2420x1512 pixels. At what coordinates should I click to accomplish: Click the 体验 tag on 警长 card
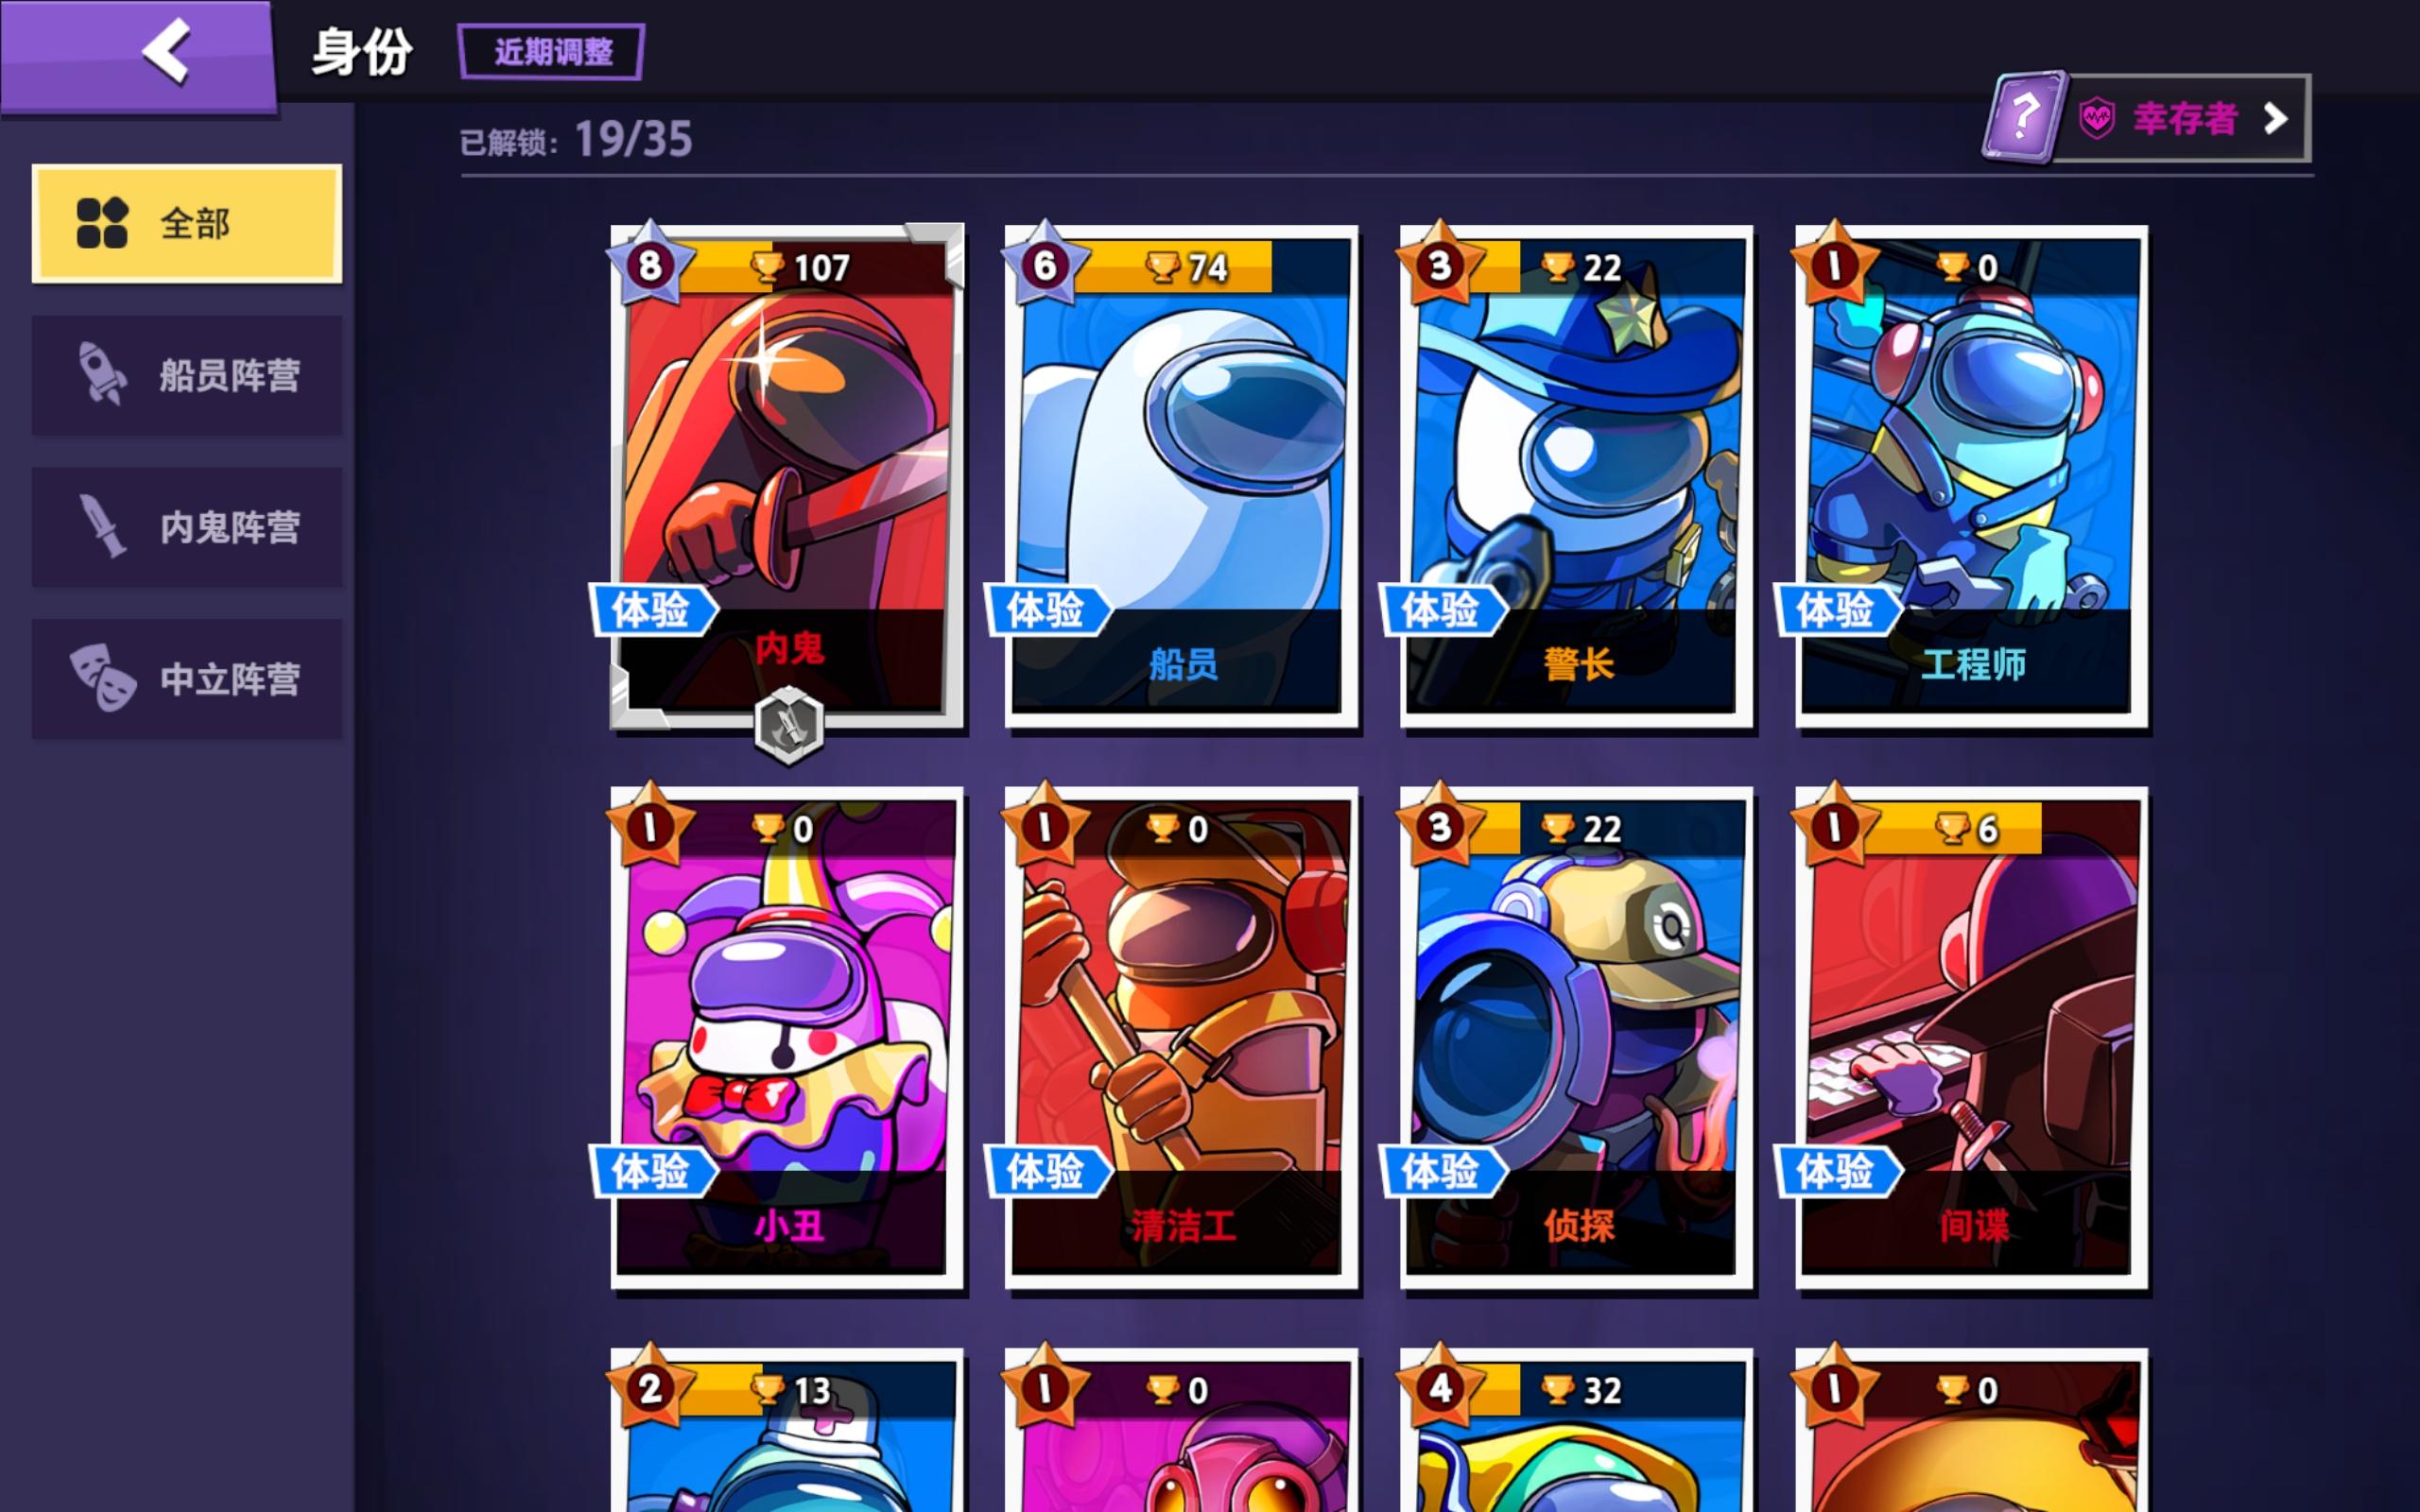[1442, 609]
